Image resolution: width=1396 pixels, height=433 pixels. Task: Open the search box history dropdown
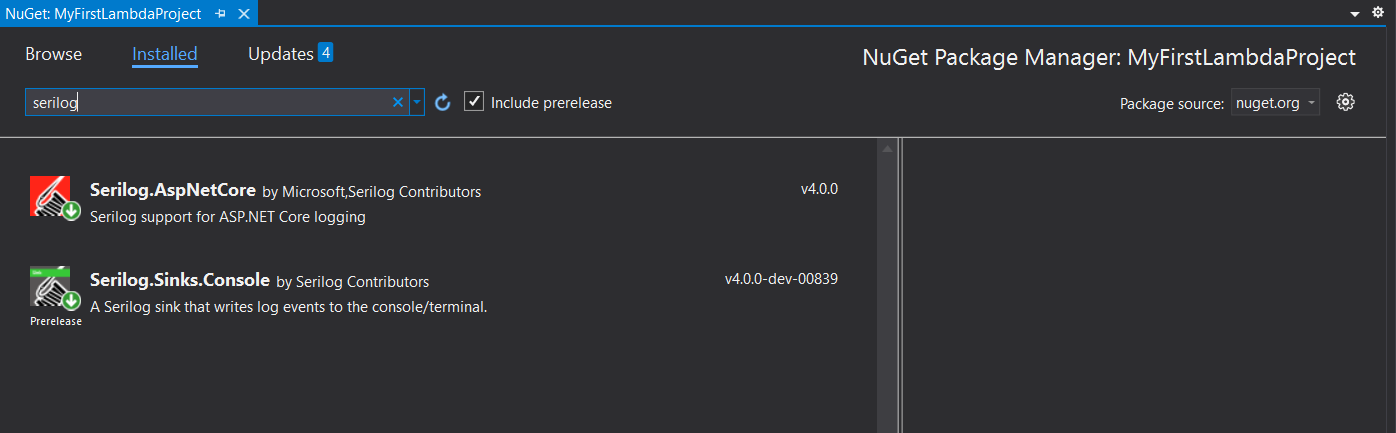tap(418, 102)
